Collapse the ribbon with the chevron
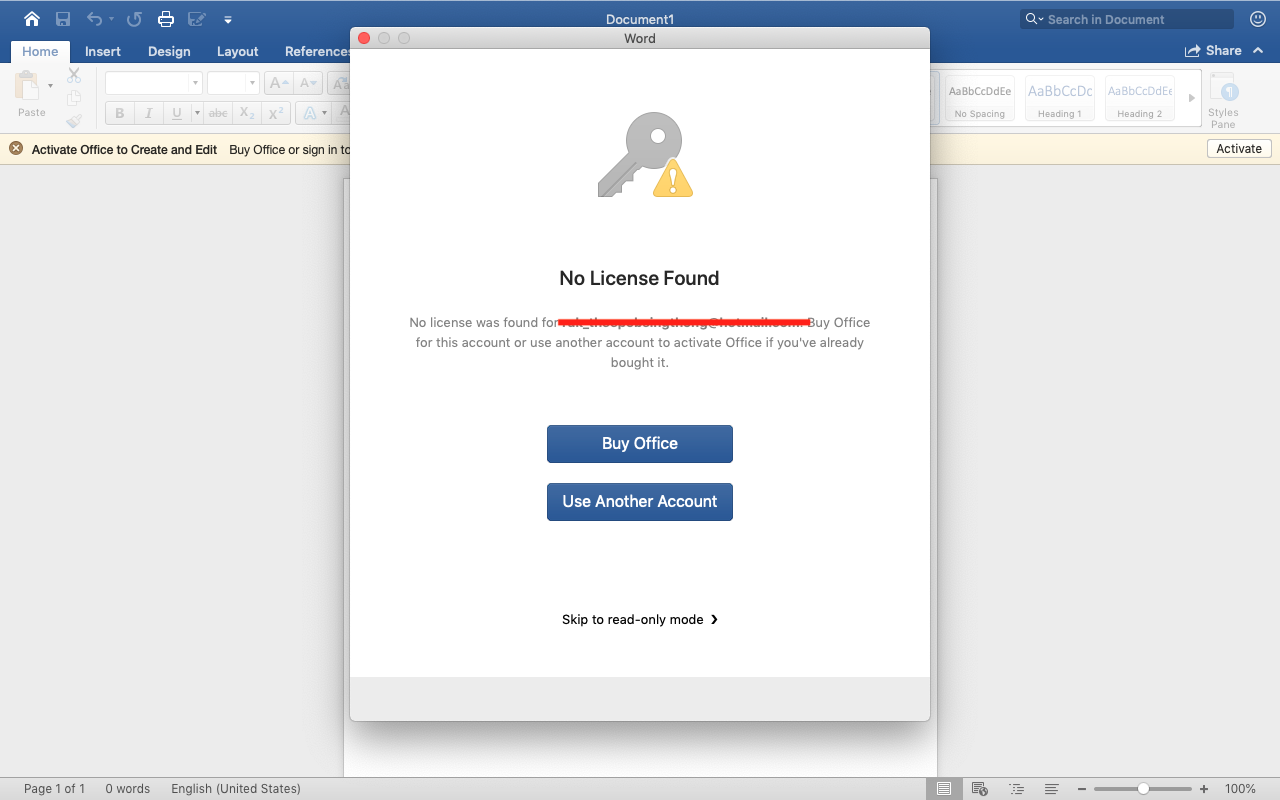Viewport: 1280px width, 800px height. (1259, 51)
